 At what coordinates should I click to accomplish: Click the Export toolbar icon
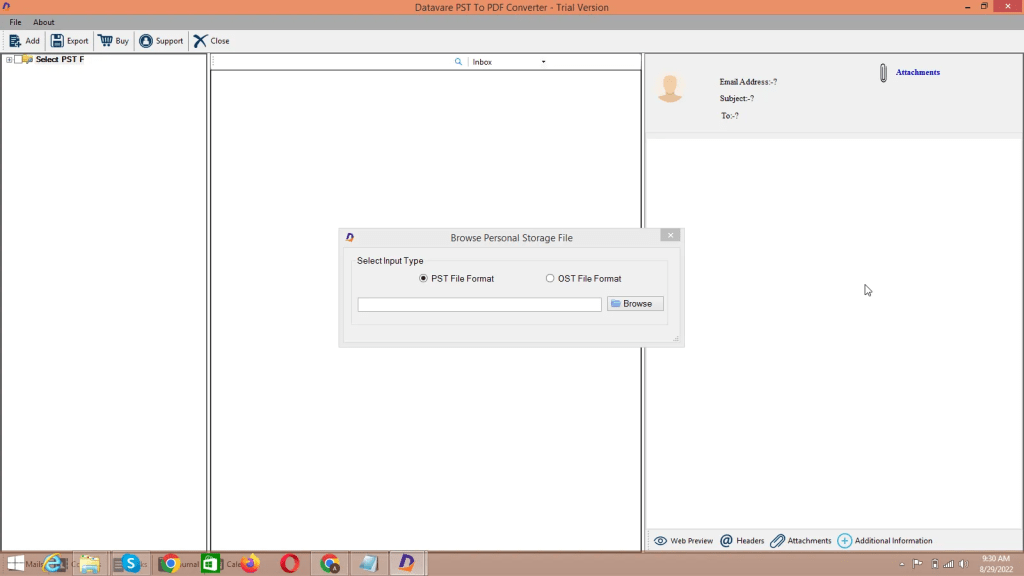[x=57, y=41]
